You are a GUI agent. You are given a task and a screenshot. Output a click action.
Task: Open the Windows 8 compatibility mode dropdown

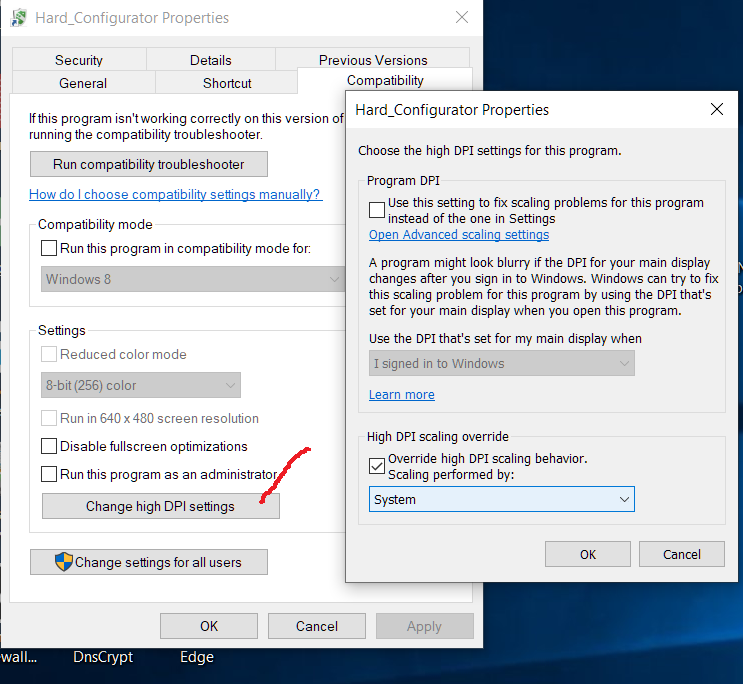coord(193,279)
